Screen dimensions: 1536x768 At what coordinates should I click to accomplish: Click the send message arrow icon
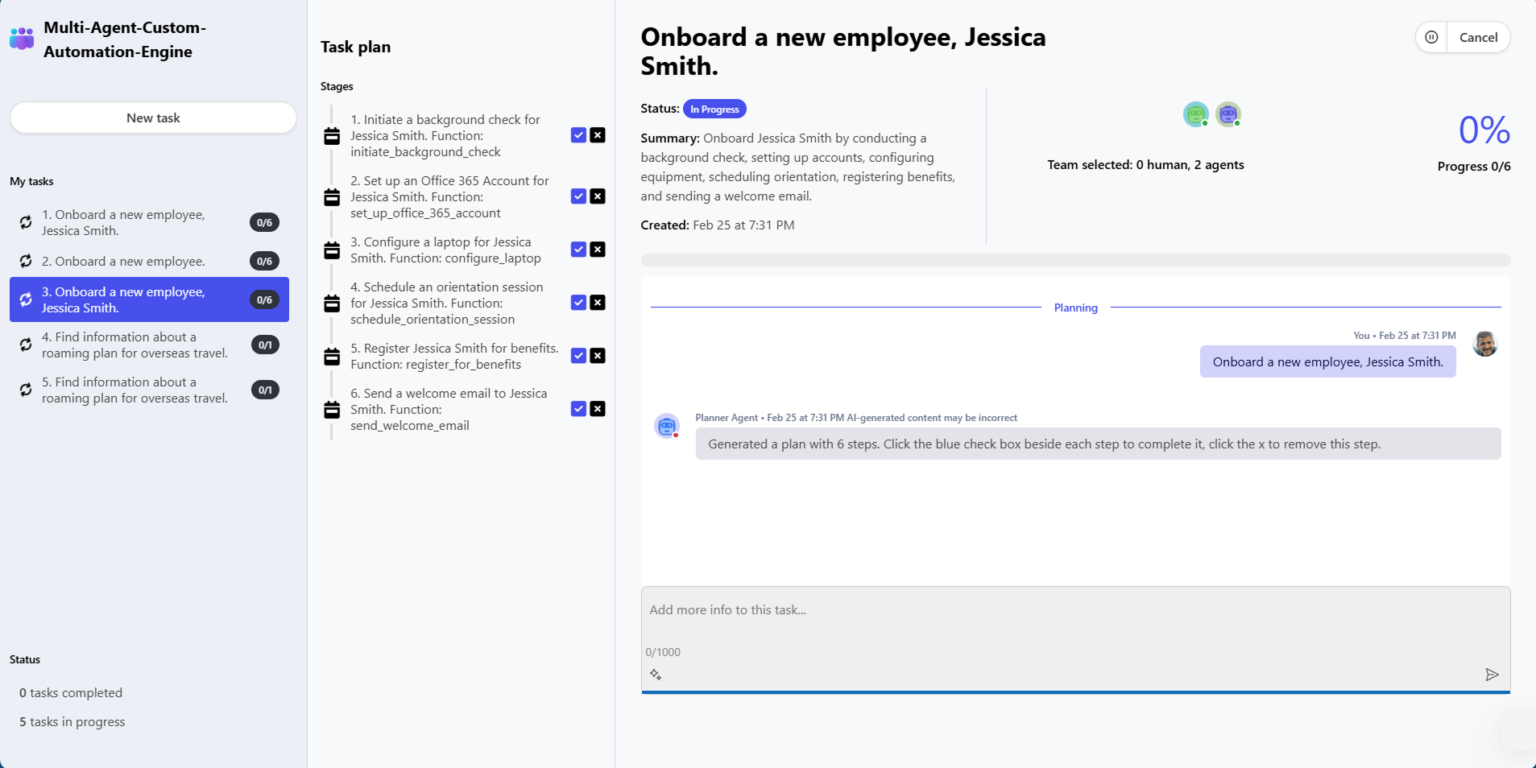[x=1492, y=675]
